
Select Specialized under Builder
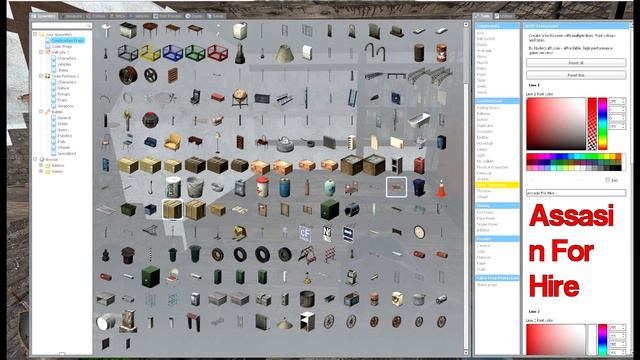tap(67, 153)
